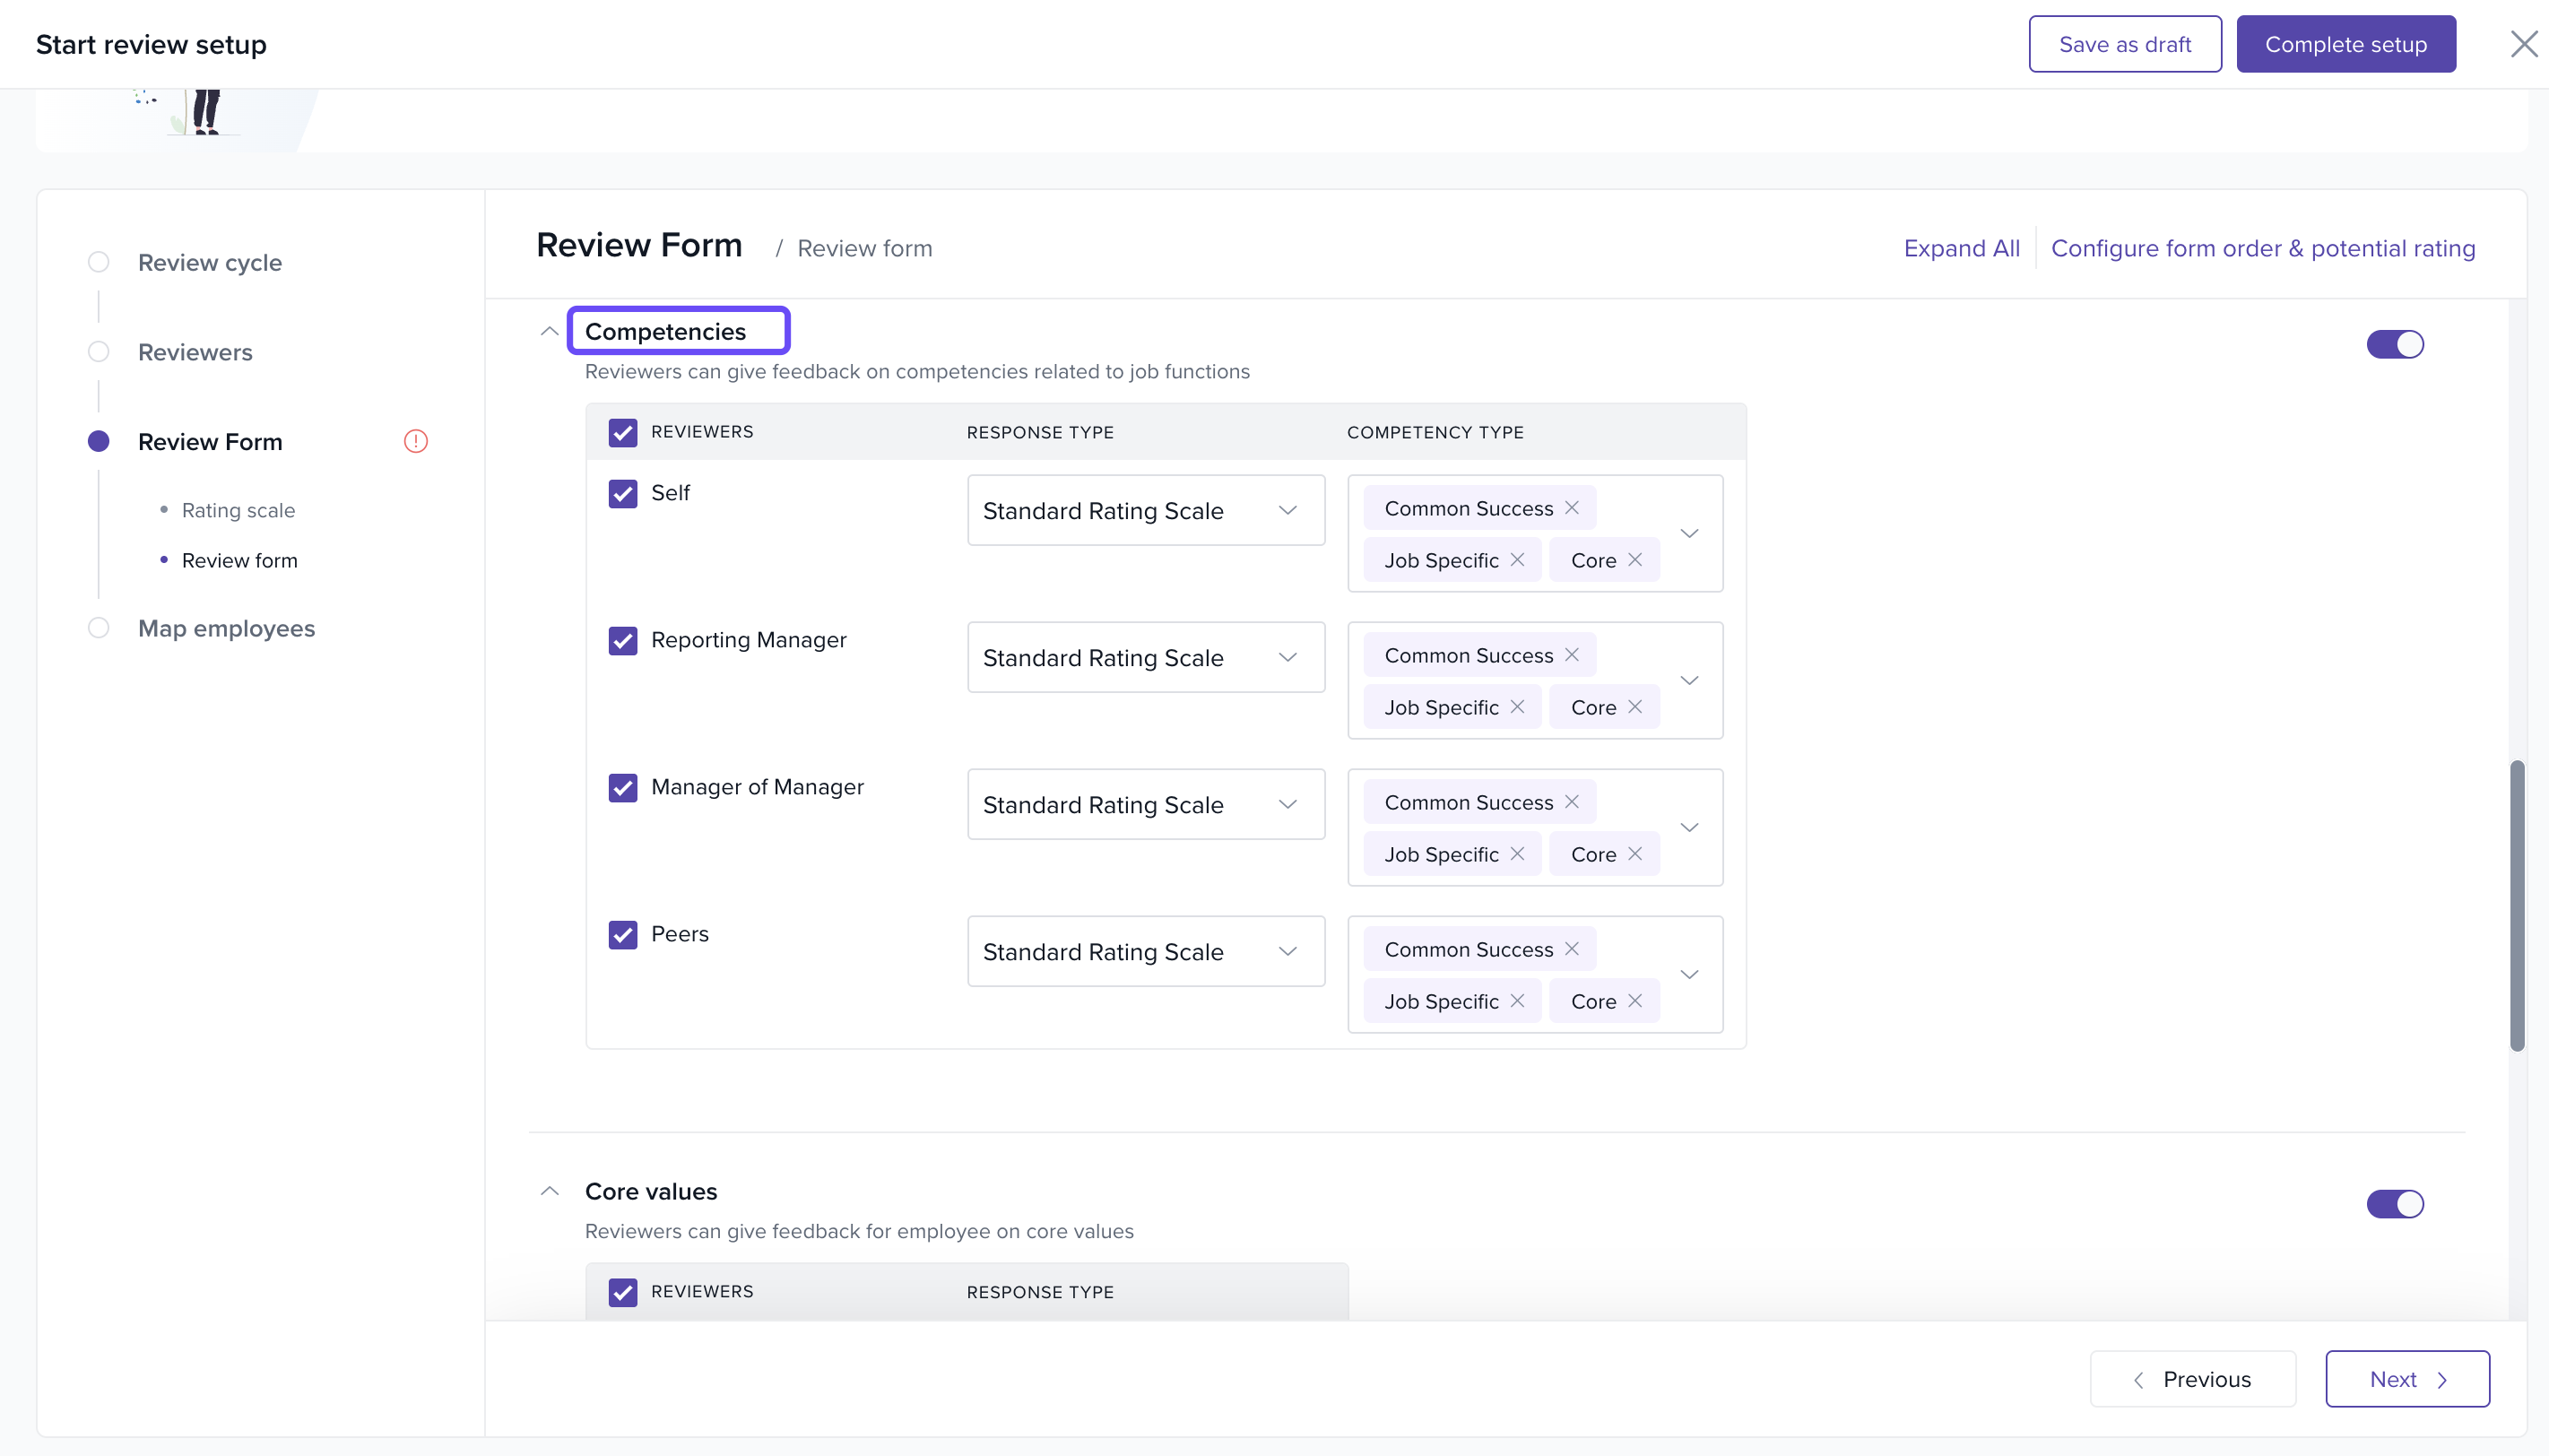The width and height of the screenshot is (2549, 1456).
Task: Go to Map employees step
Action: pos(226,628)
